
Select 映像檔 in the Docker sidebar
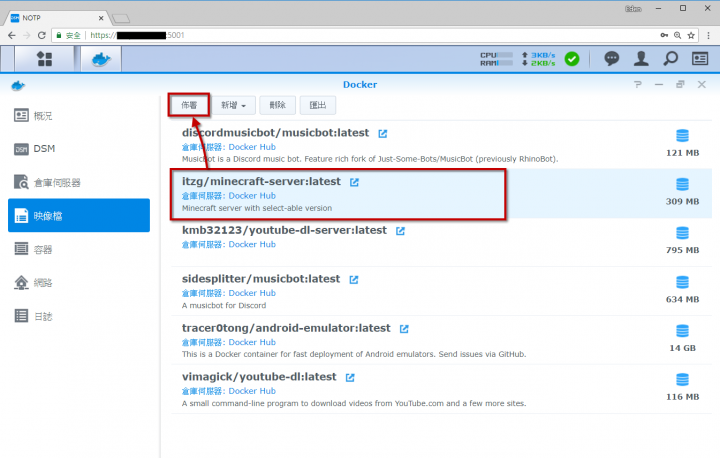(79, 215)
